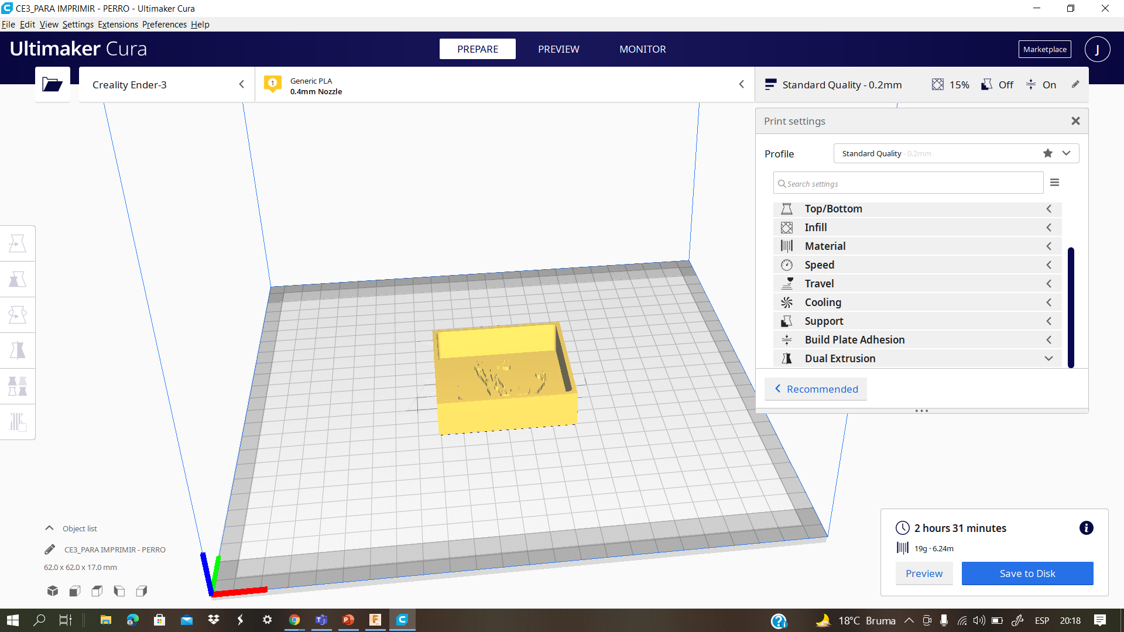1124x632 pixels.
Task: Click the edit pencil icon in print settings bar
Action: pyautogui.click(x=1075, y=85)
